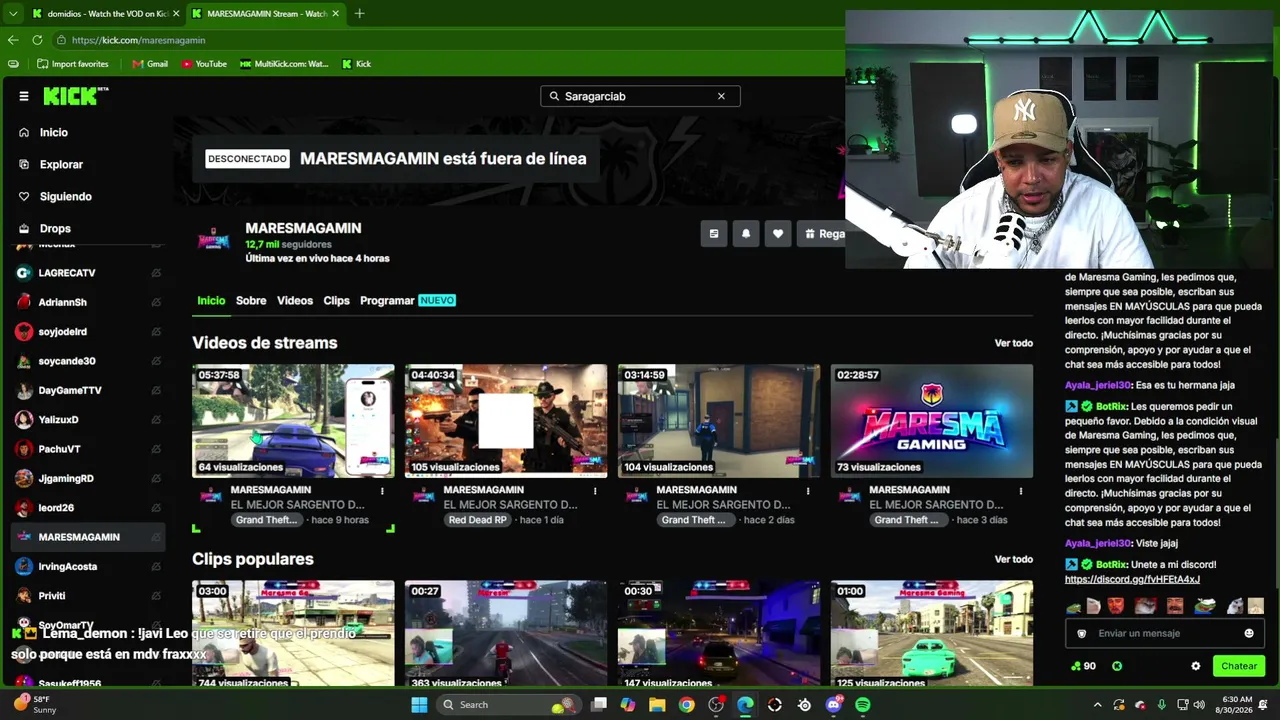Open the discord.gg link in chat
The width and height of the screenshot is (1280, 720).
pos(1132,579)
